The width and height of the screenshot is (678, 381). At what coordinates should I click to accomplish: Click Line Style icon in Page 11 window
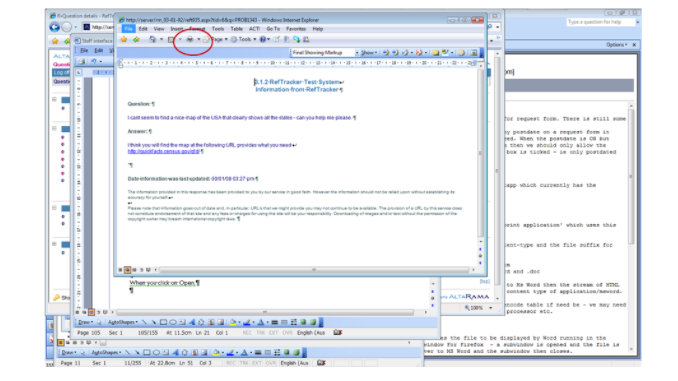pyautogui.click(x=258, y=352)
